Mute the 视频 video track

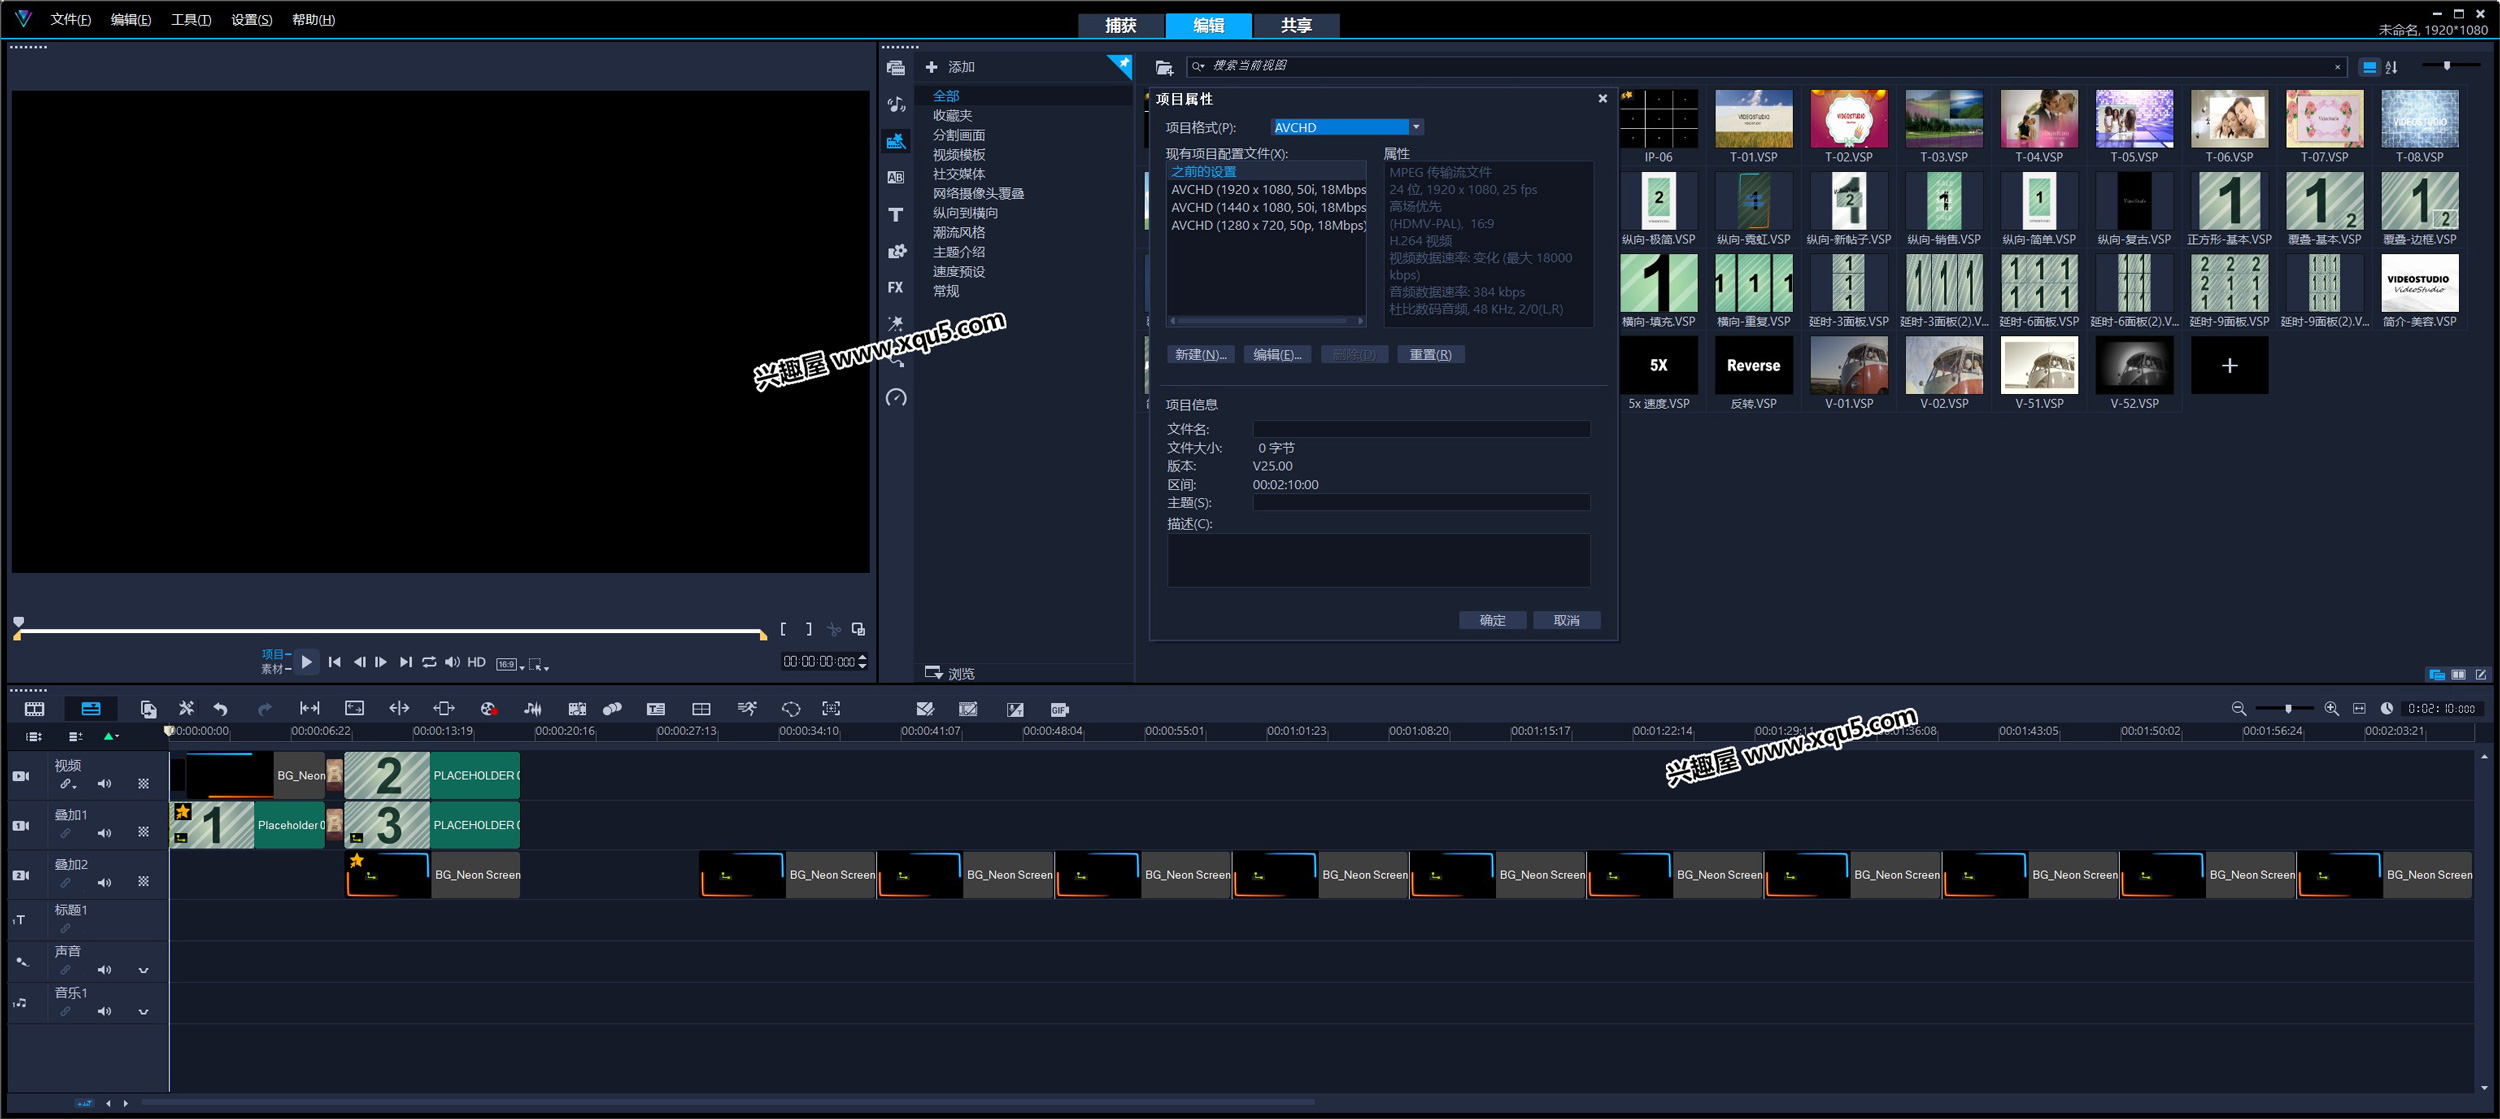104,784
